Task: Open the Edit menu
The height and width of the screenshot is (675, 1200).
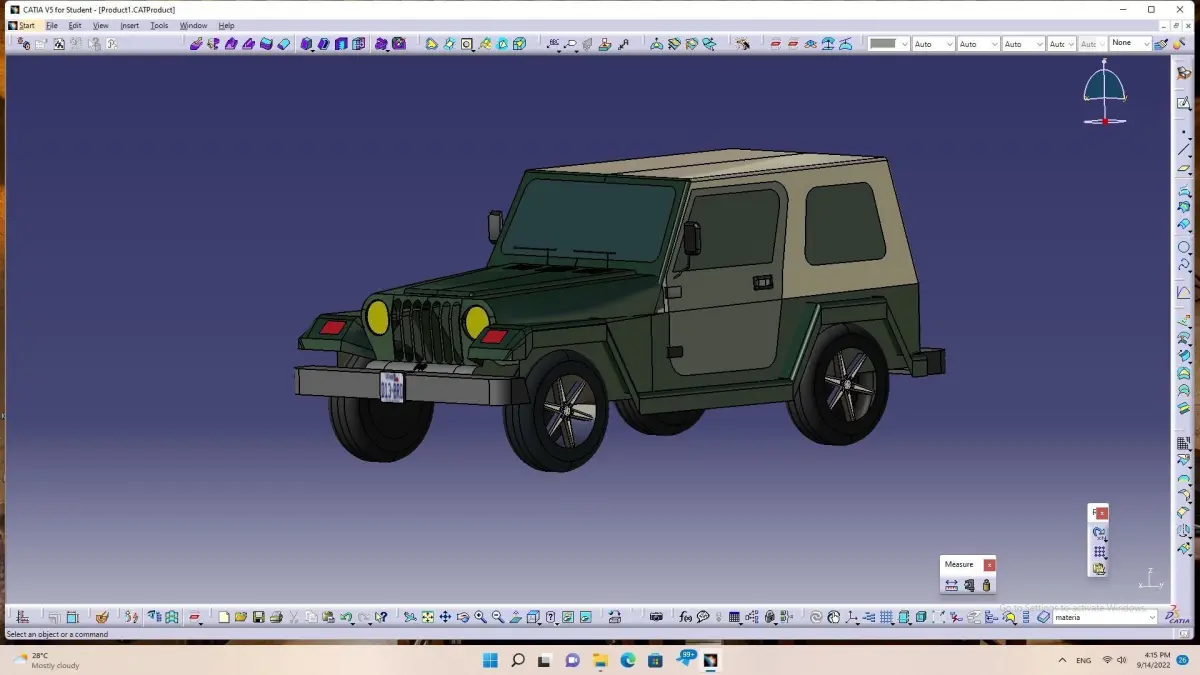Action: [x=75, y=26]
